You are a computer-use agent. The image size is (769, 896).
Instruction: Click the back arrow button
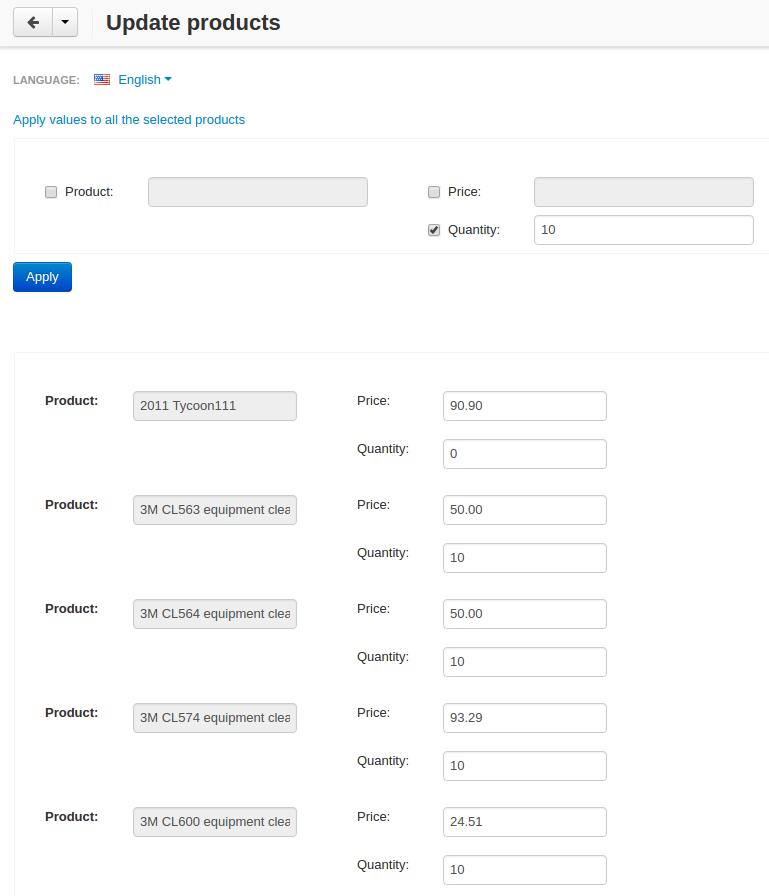pos(33,22)
